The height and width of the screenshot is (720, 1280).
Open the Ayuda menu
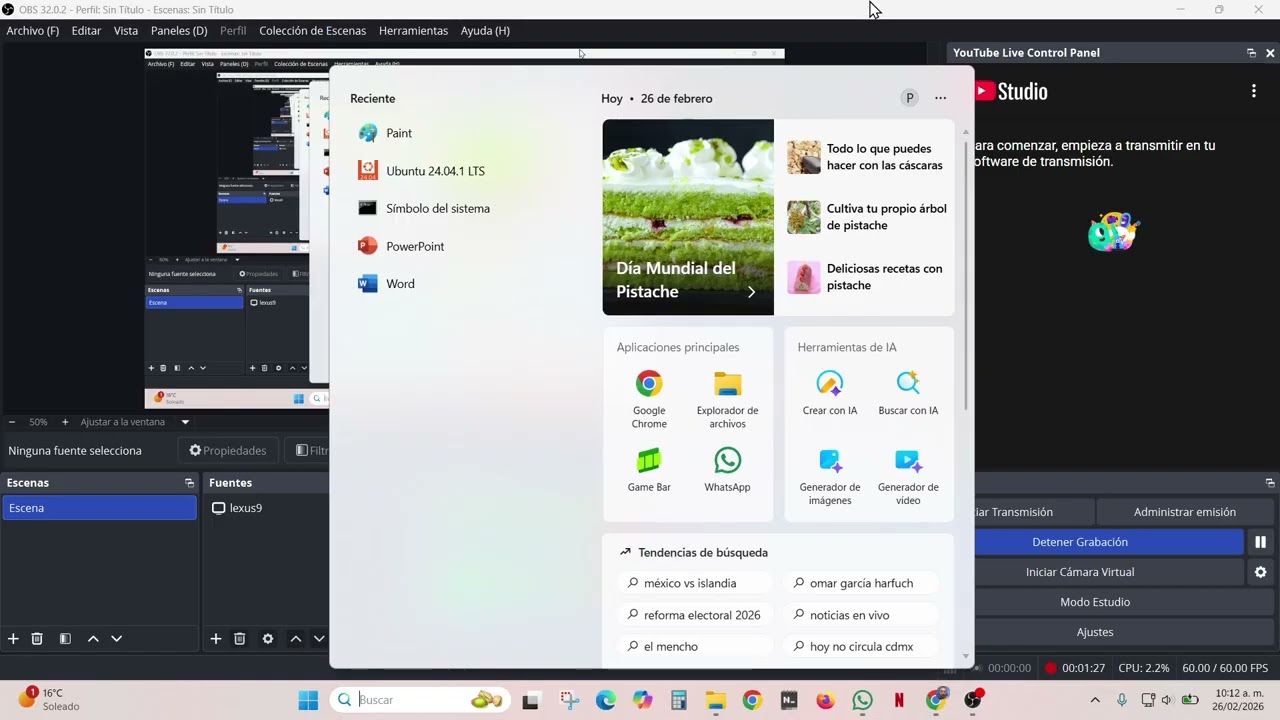485,31
